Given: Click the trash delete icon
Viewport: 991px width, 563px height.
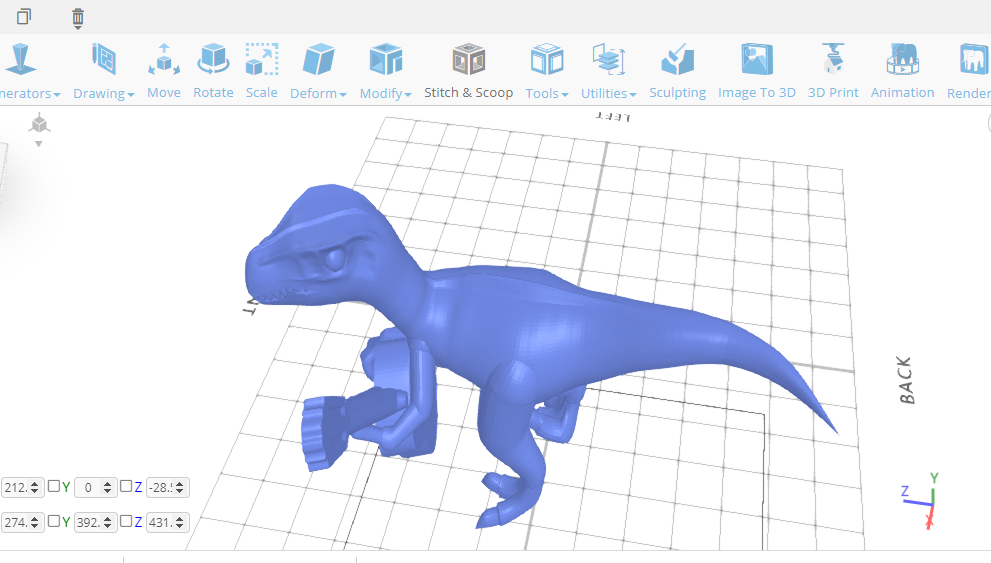Looking at the screenshot, I should pyautogui.click(x=78, y=18).
